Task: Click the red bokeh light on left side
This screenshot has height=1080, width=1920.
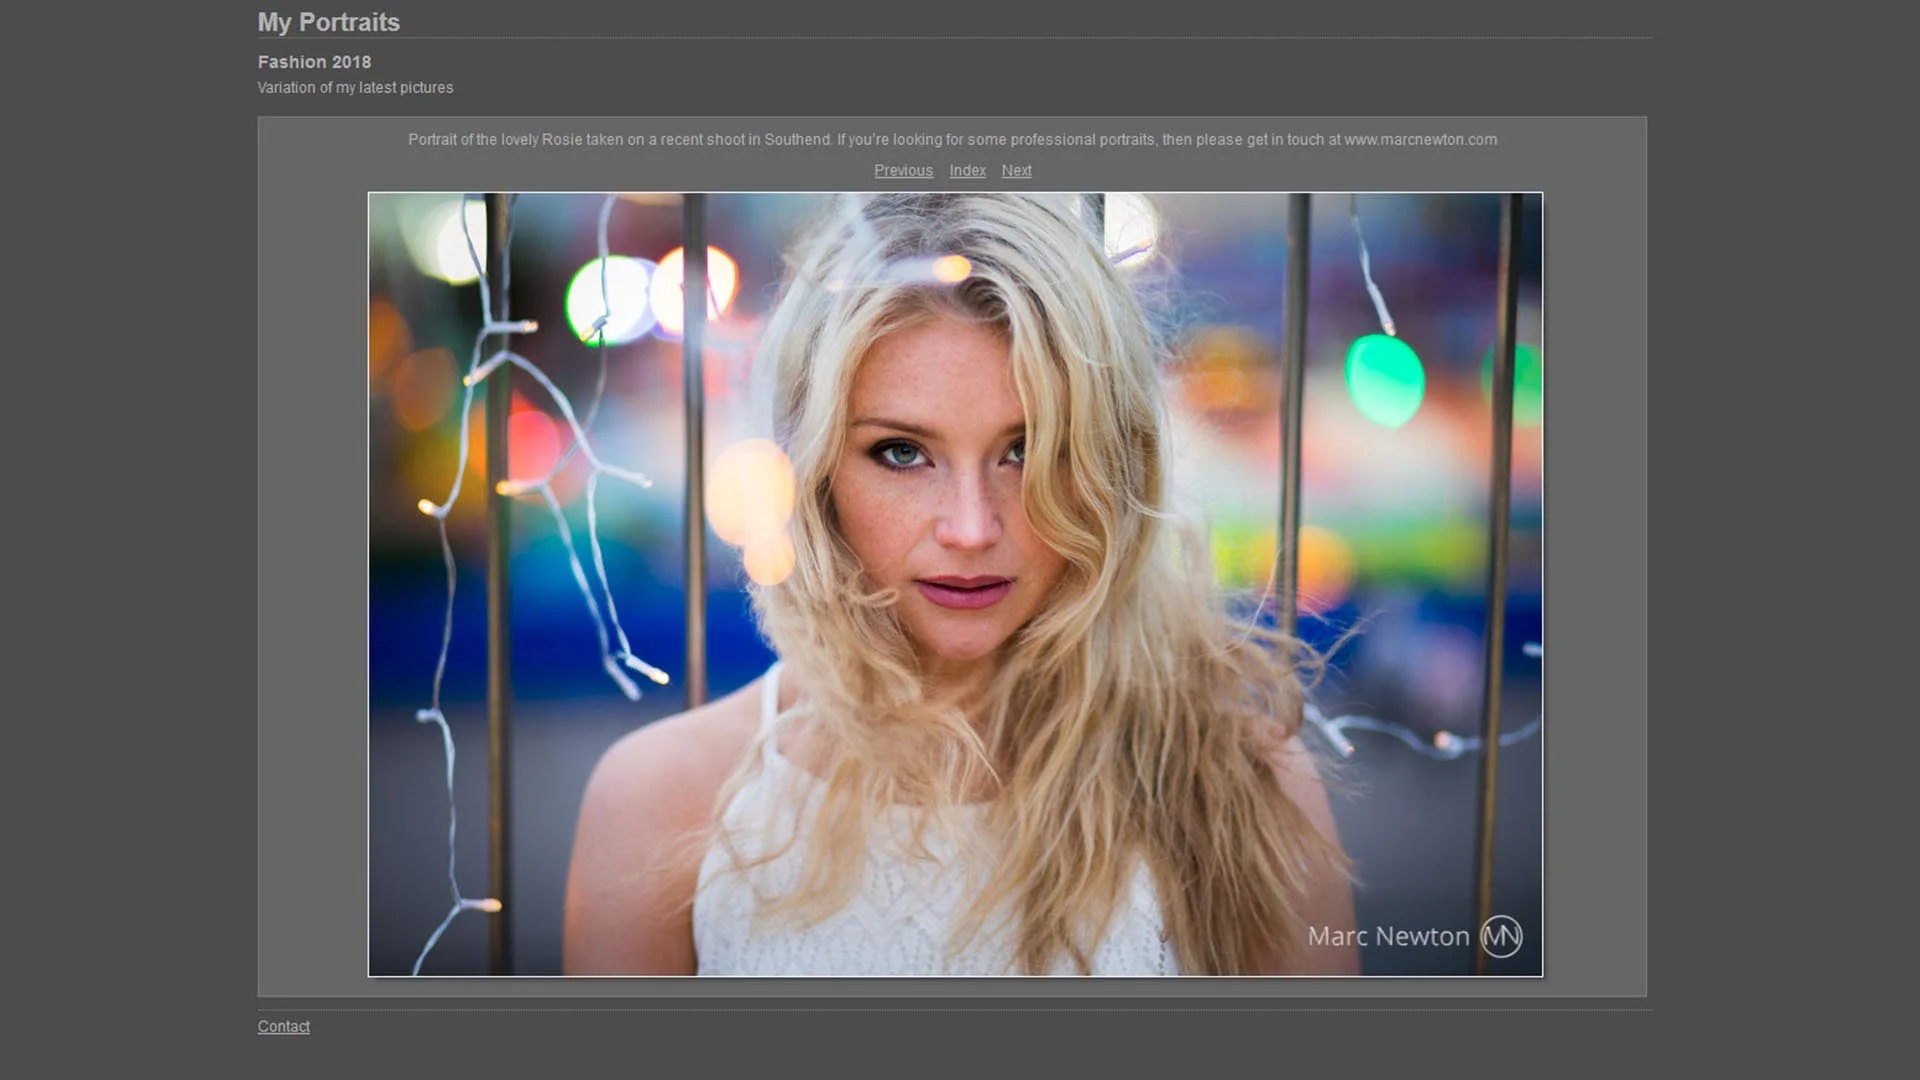Action: pyautogui.click(x=531, y=440)
